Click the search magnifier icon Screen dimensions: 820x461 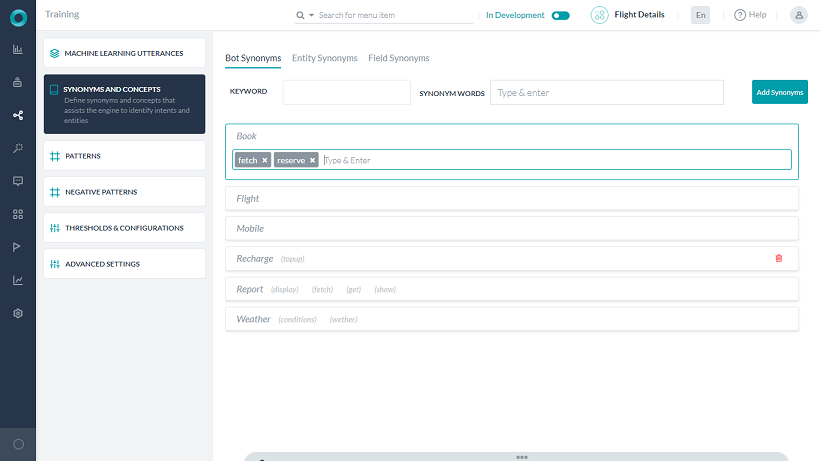[x=300, y=15]
